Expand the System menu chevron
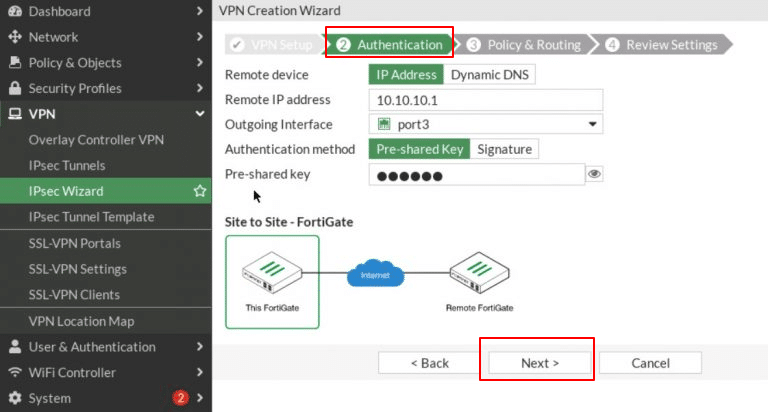This screenshot has height=412, width=768. click(199, 397)
